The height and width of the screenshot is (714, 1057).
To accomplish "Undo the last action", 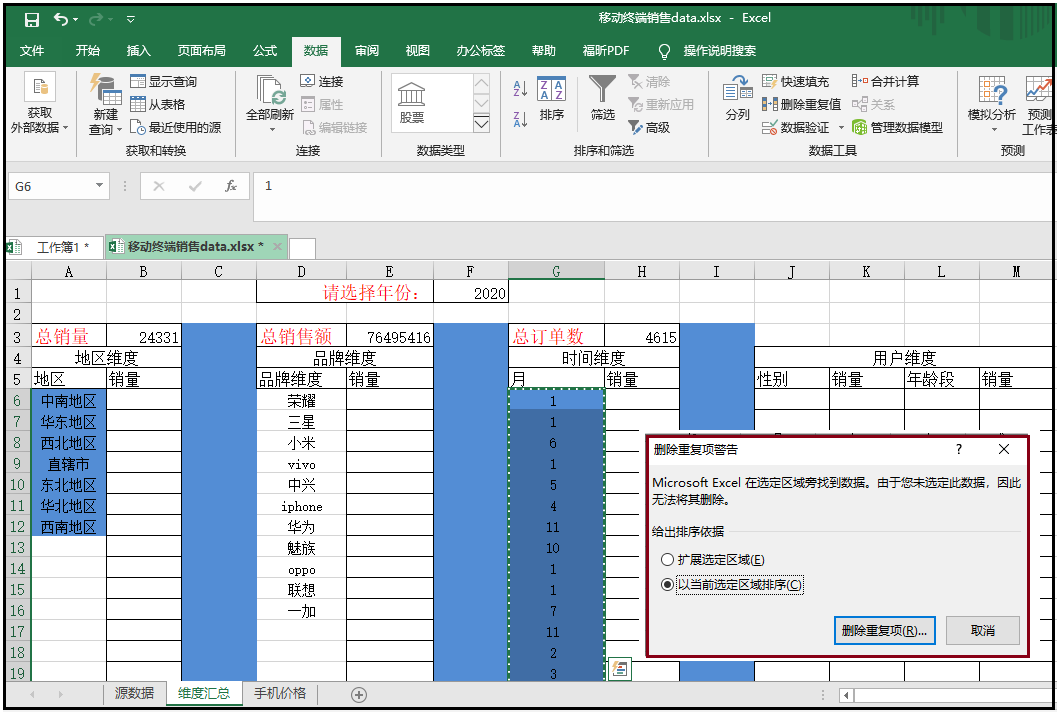I will pyautogui.click(x=61, y=20).
